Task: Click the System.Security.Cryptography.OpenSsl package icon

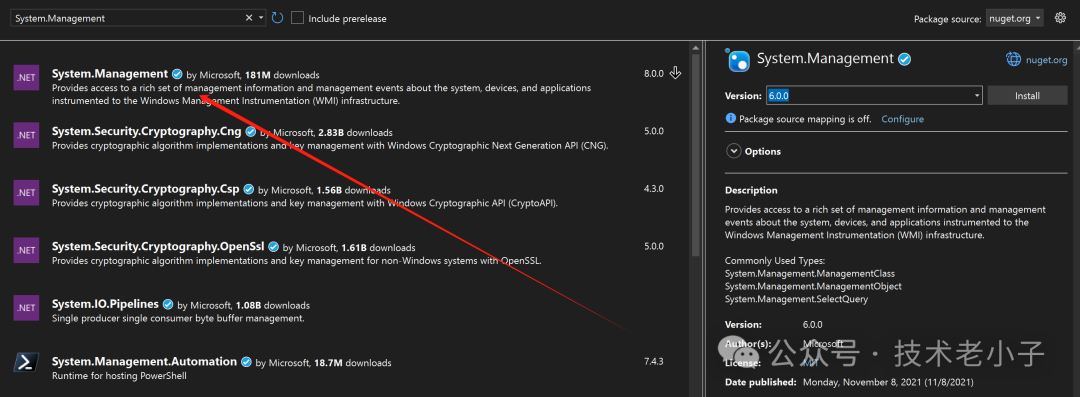Action: (x=26, y=250)
